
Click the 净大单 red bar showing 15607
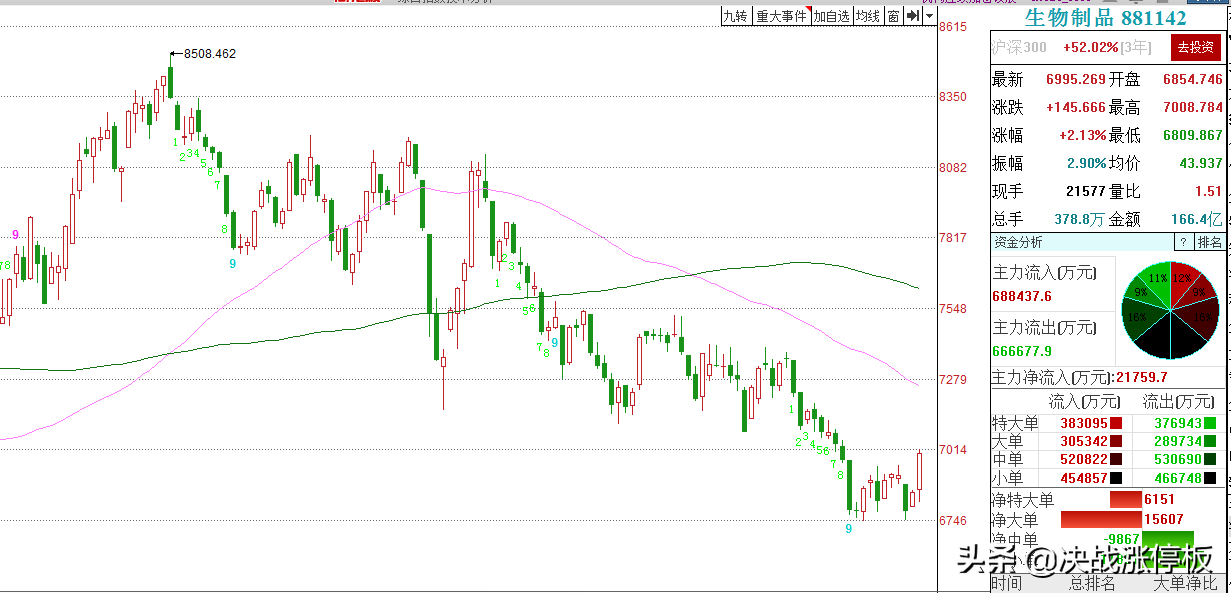pyautogui.click(x=1100, y=519)
